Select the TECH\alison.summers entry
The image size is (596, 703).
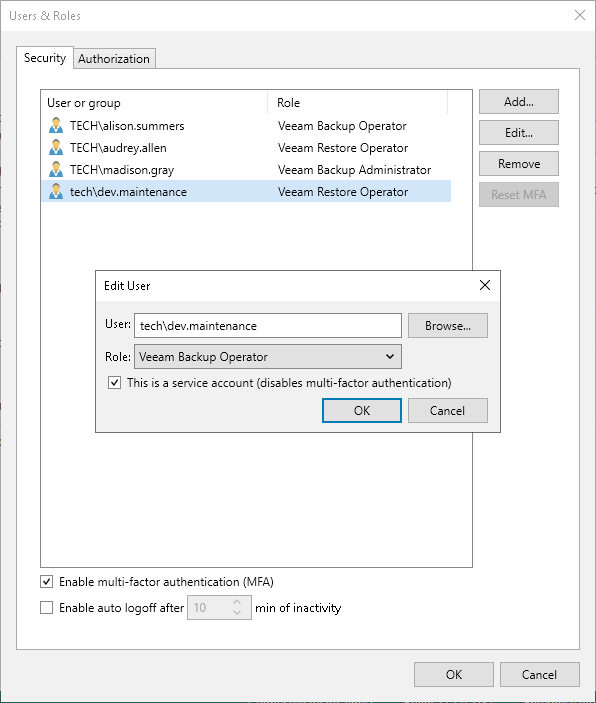click(246, 126)
